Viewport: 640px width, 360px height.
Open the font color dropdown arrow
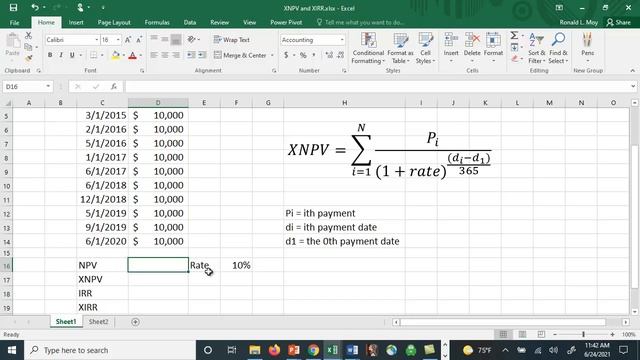click(140, 55)
